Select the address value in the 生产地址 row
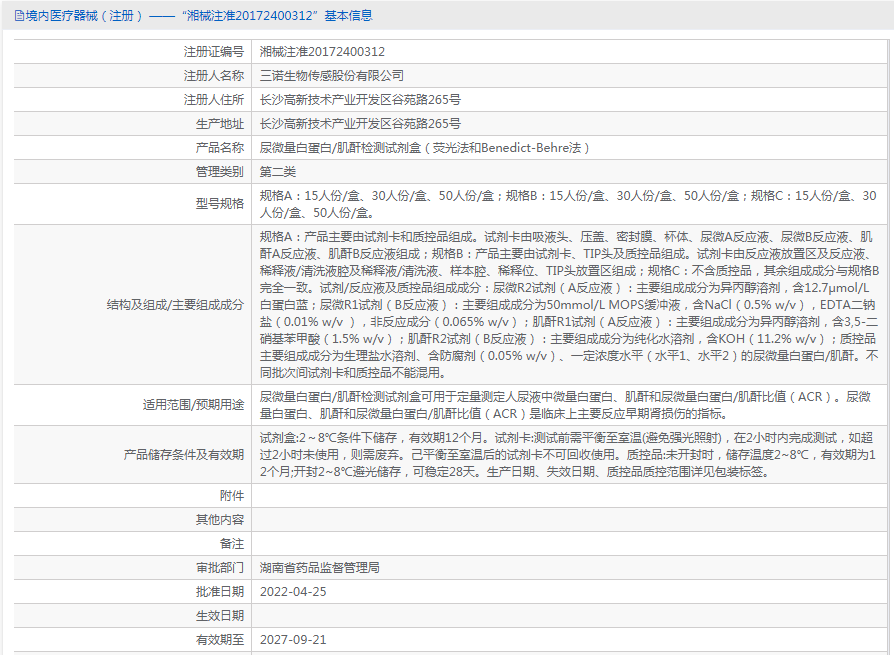Screen dimensions: 894x655 pyautogui.click(x=360, y=124)
